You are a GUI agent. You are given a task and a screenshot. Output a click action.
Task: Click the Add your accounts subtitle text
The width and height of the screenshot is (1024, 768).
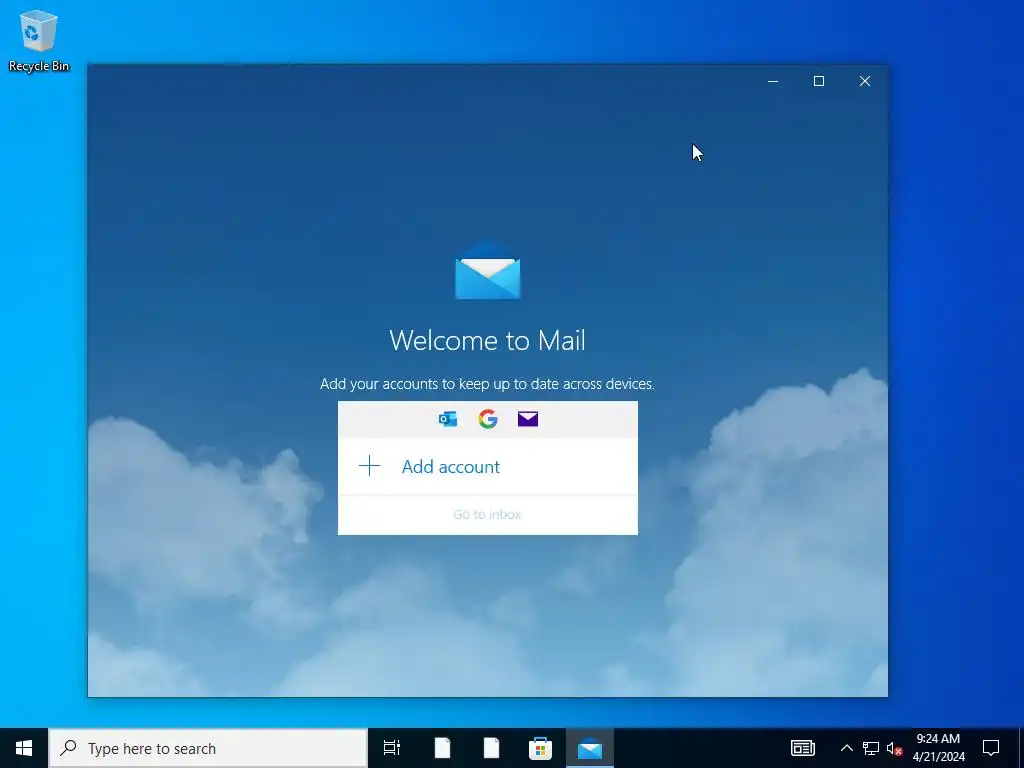point(487,384)
